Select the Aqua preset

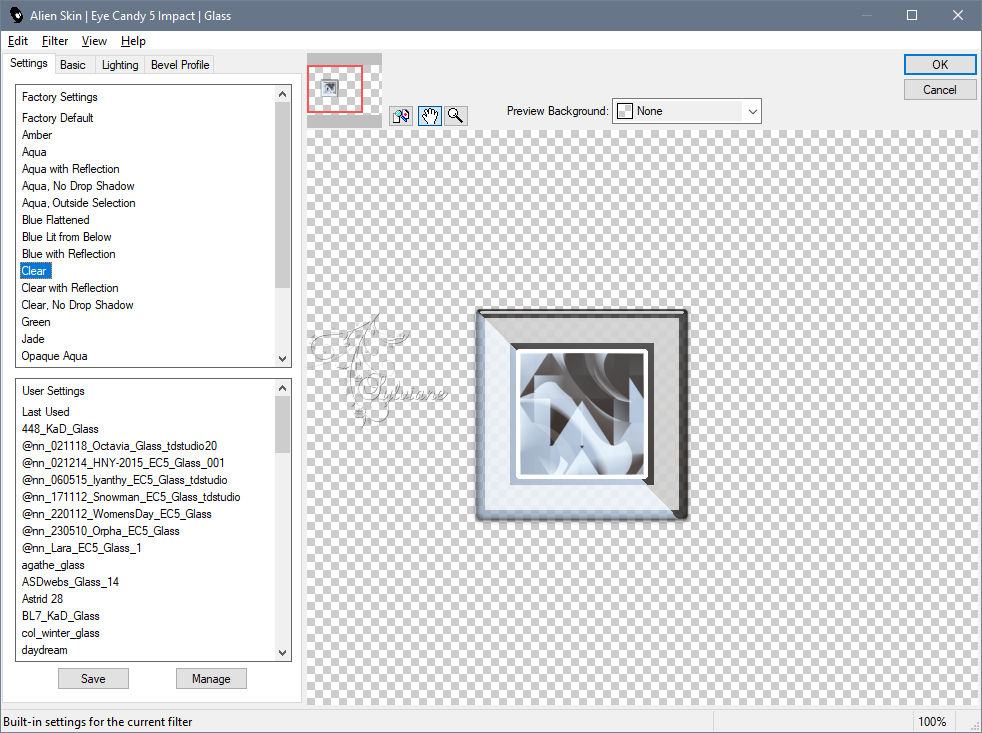[x=34, y=152]
